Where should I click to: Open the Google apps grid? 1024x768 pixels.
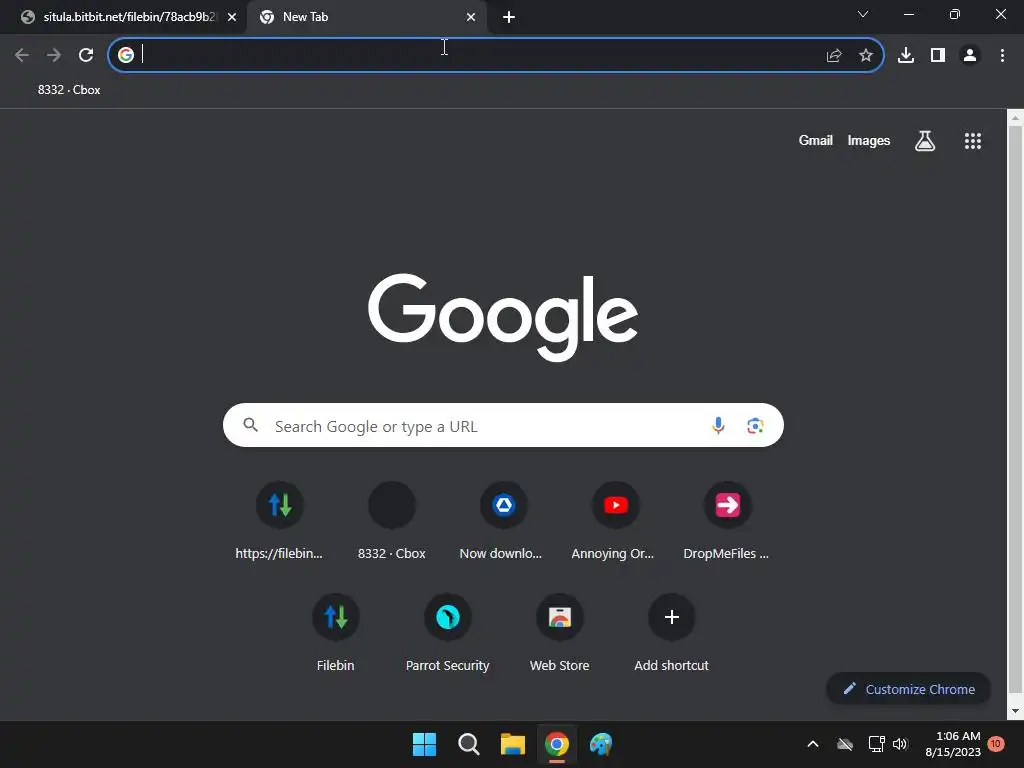(973, 141)
